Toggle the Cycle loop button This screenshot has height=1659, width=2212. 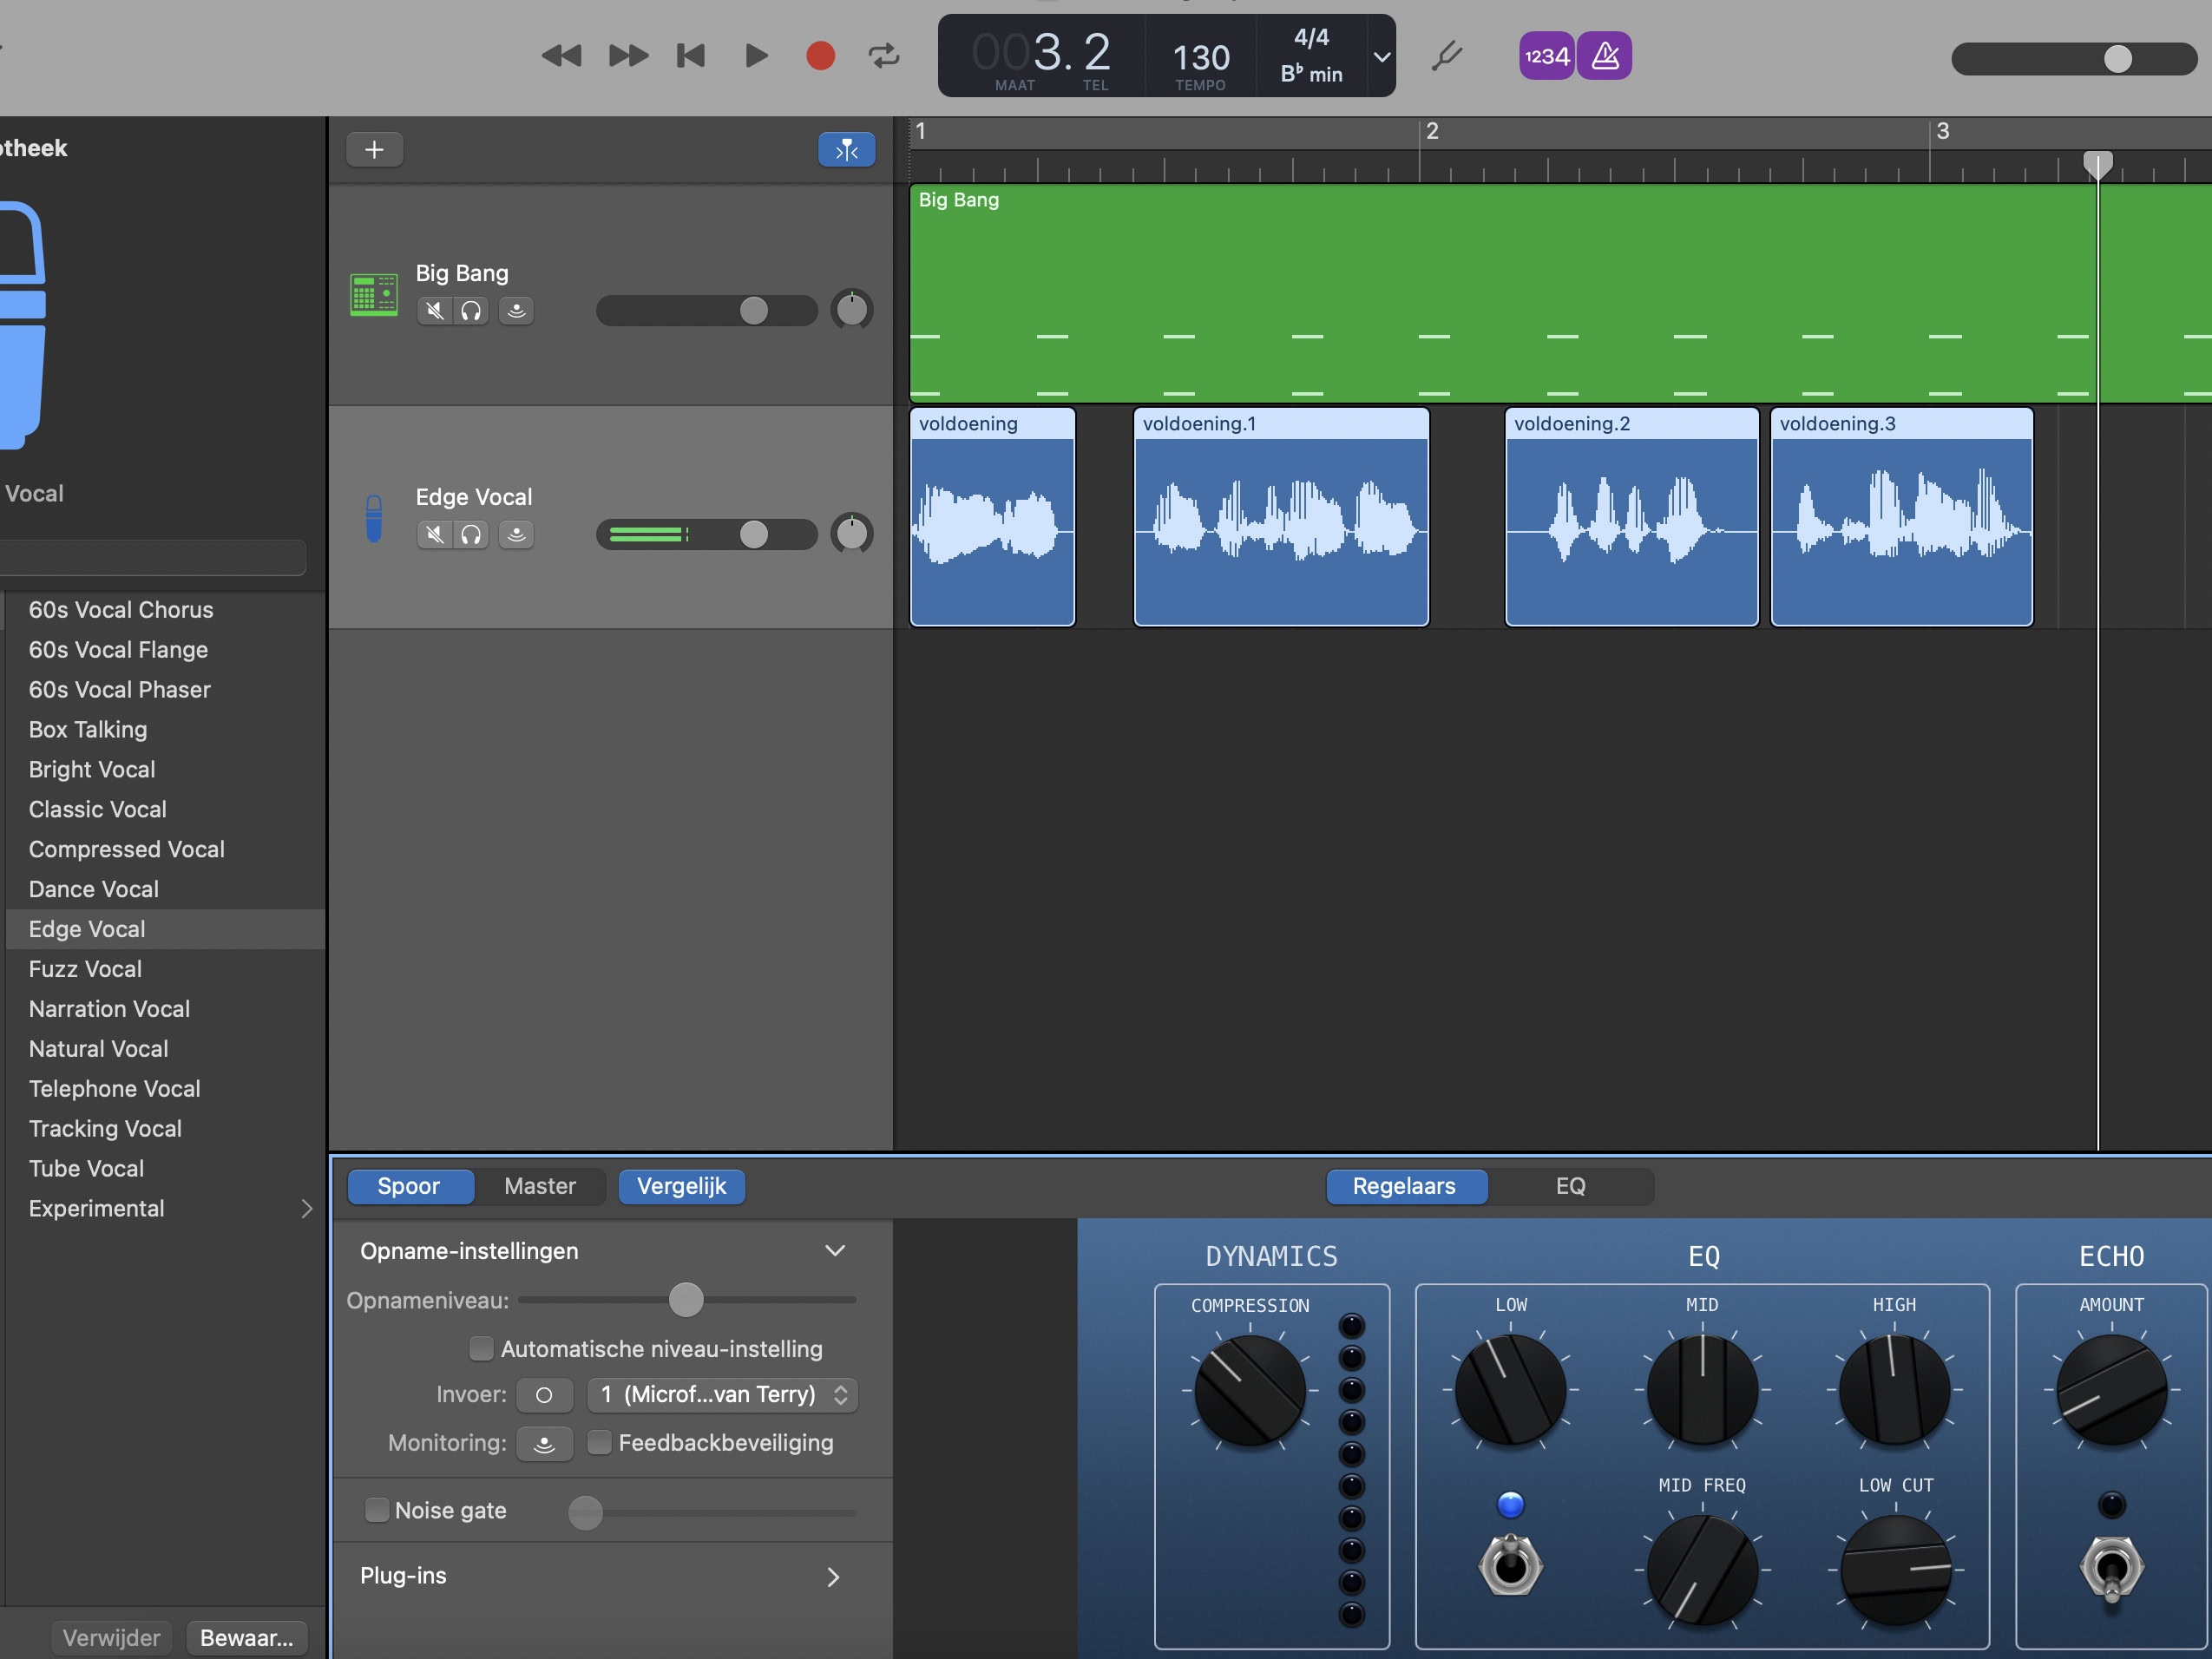point(884,56)
